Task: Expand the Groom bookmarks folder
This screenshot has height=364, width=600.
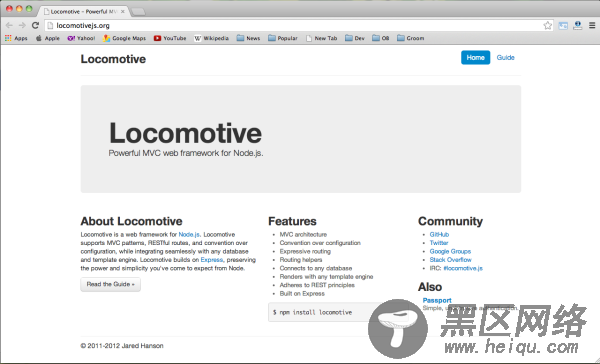Action: 411,38
